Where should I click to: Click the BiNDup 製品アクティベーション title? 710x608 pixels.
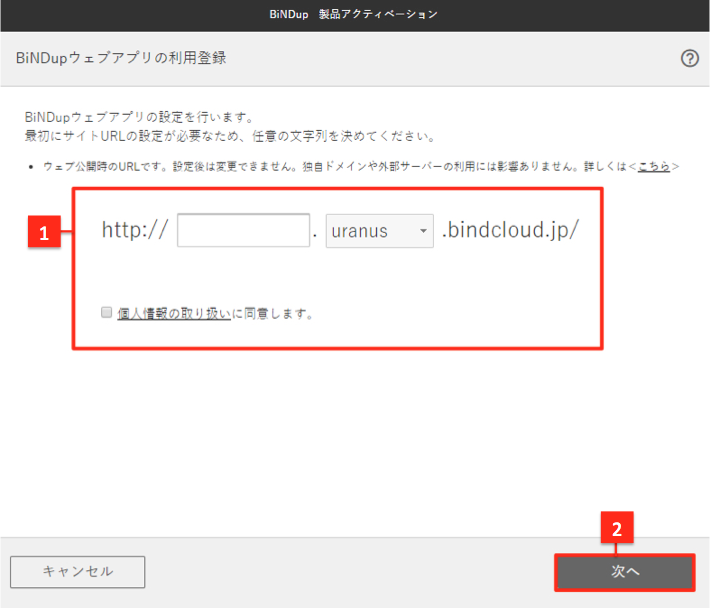(354, 14)
